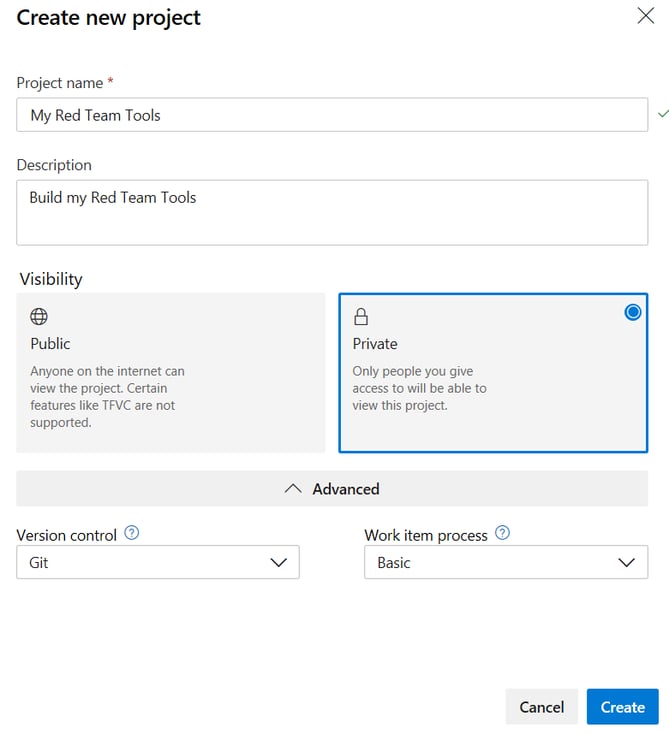Click the down arrow in Git combo box
The height and width of the screenshot is (734, 669).
pos(279,563)
